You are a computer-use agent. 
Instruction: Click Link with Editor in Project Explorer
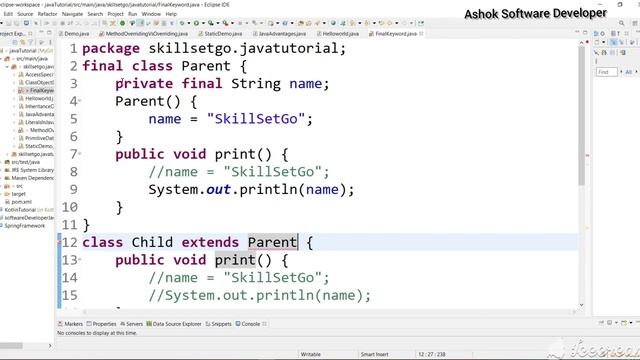coord(23,42)
